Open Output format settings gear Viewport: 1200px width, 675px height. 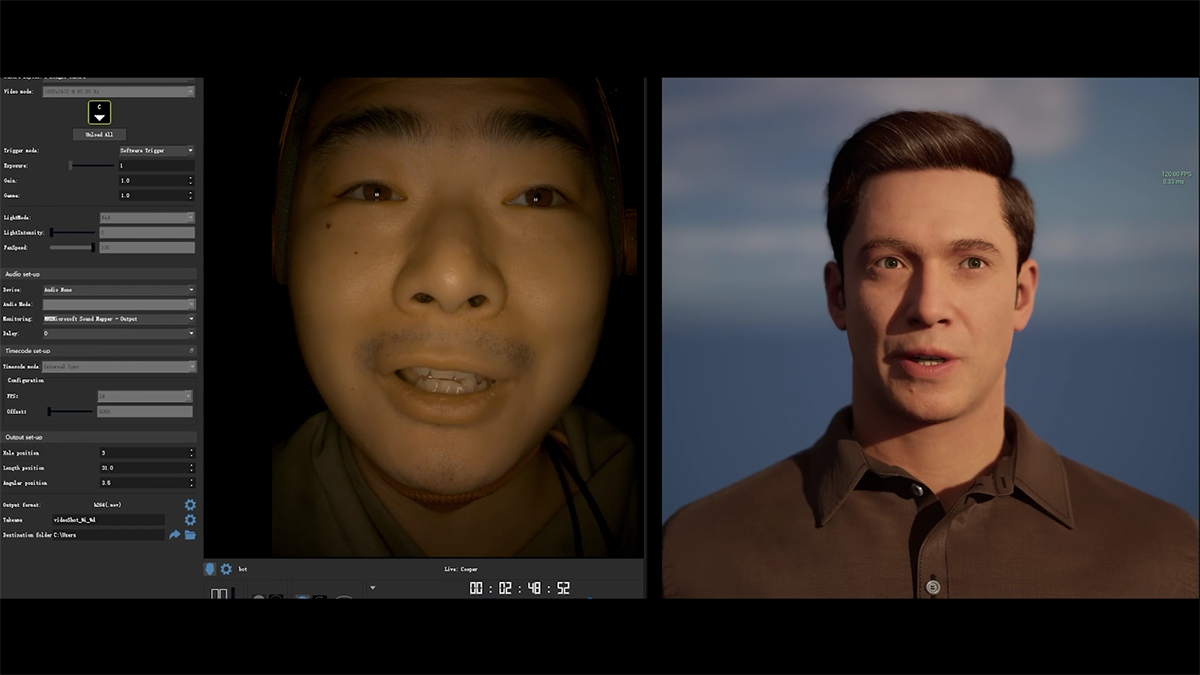point(190,505)
